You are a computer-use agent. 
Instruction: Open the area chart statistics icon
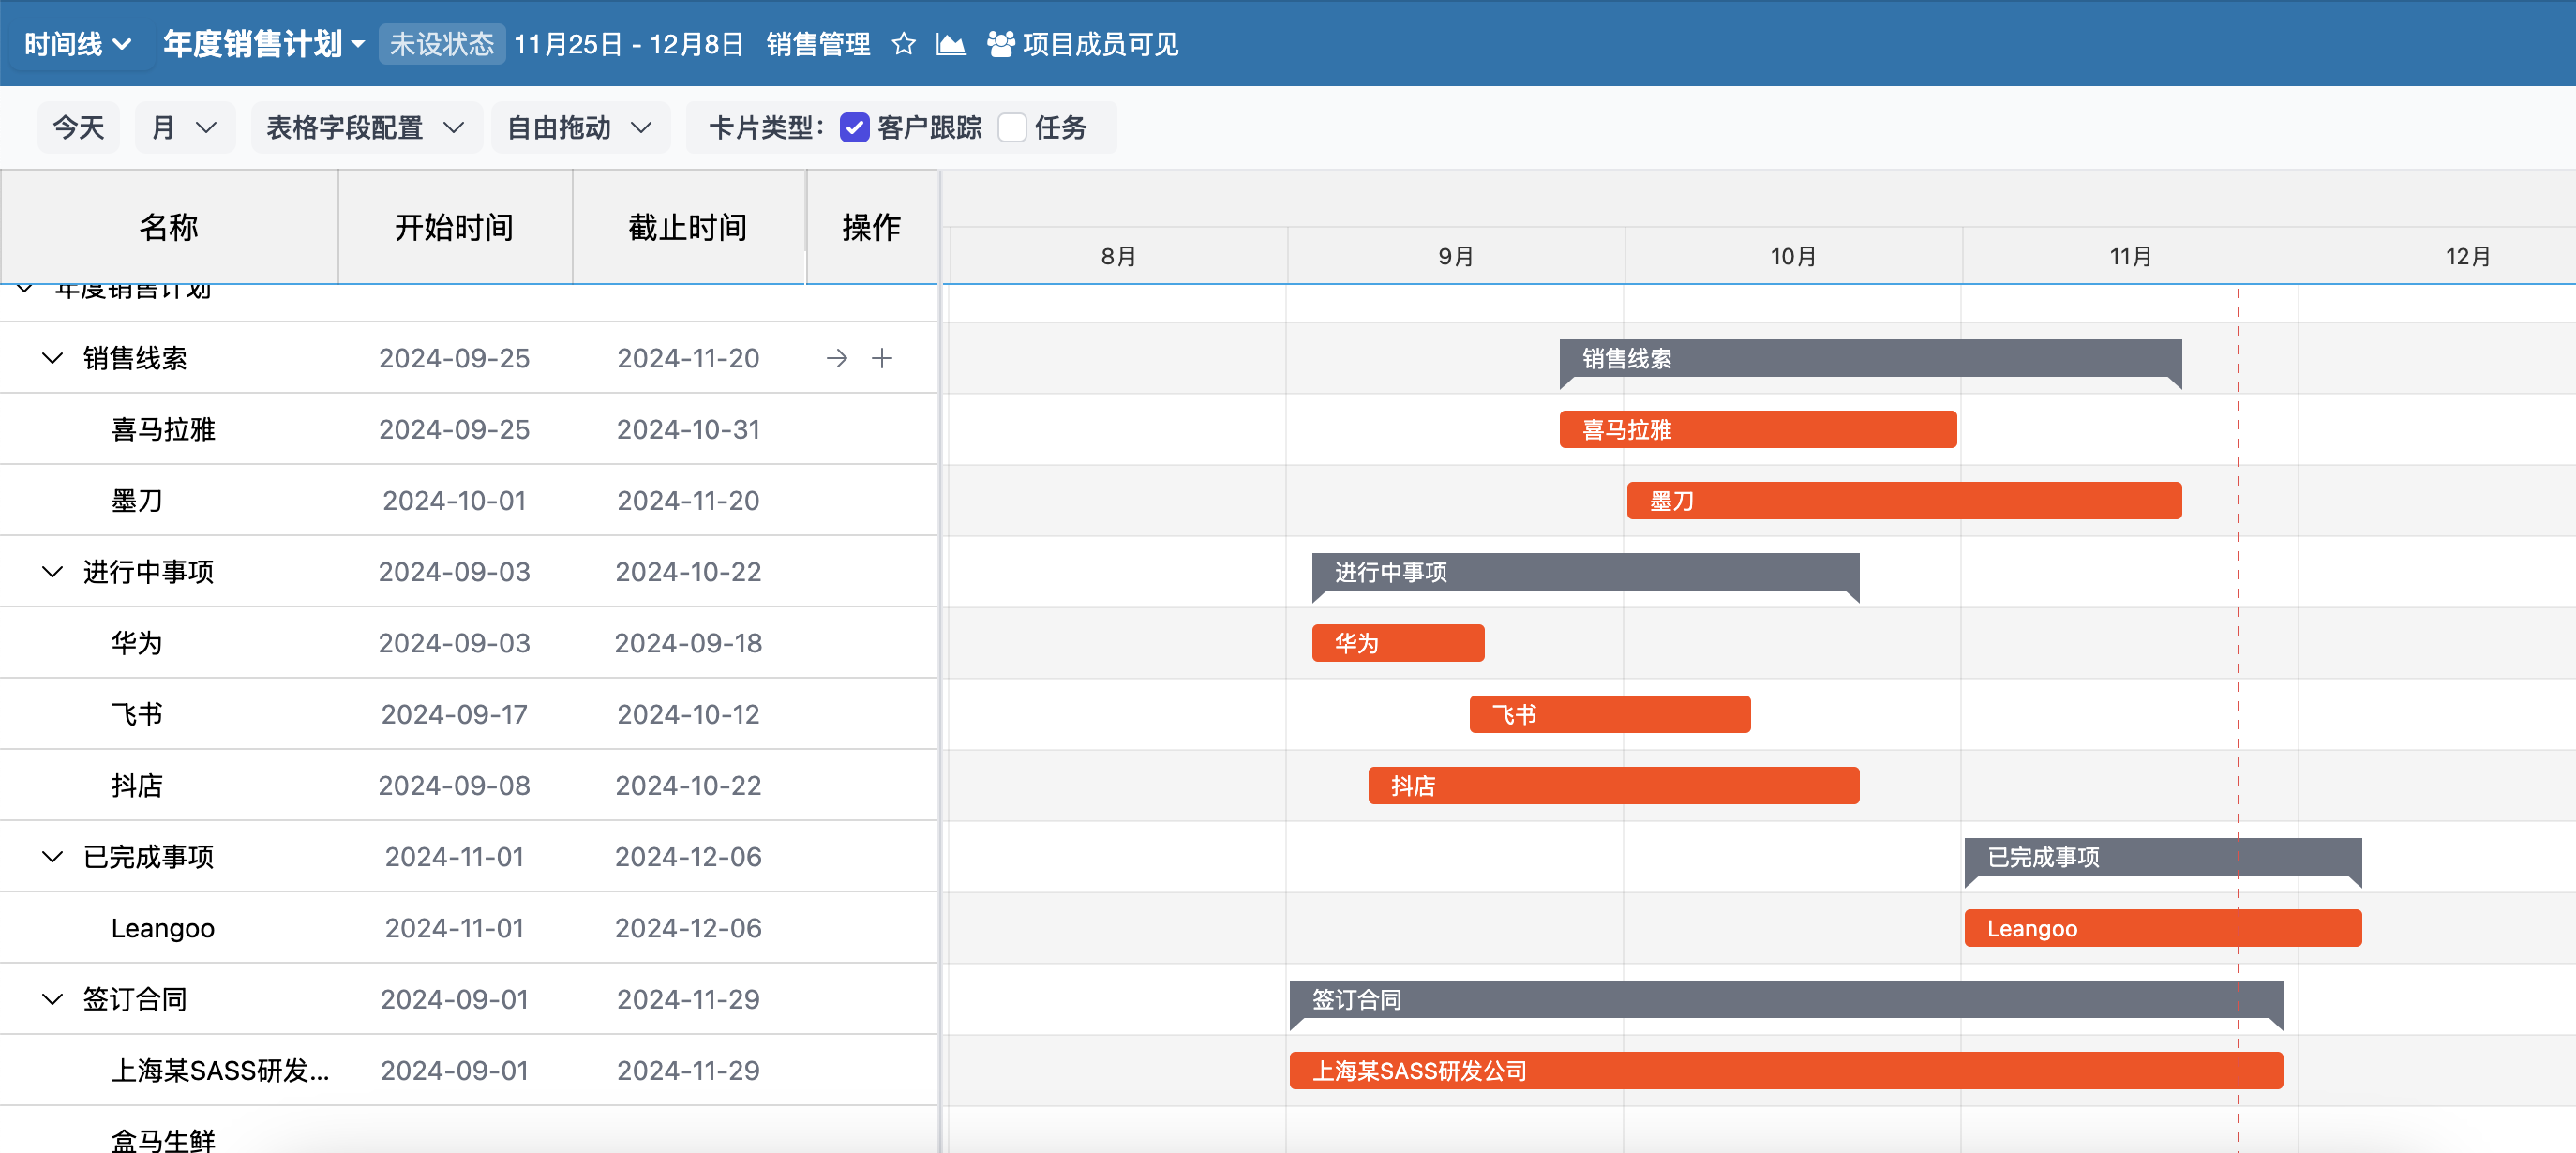pyautogui.click(x=950, y=44)
